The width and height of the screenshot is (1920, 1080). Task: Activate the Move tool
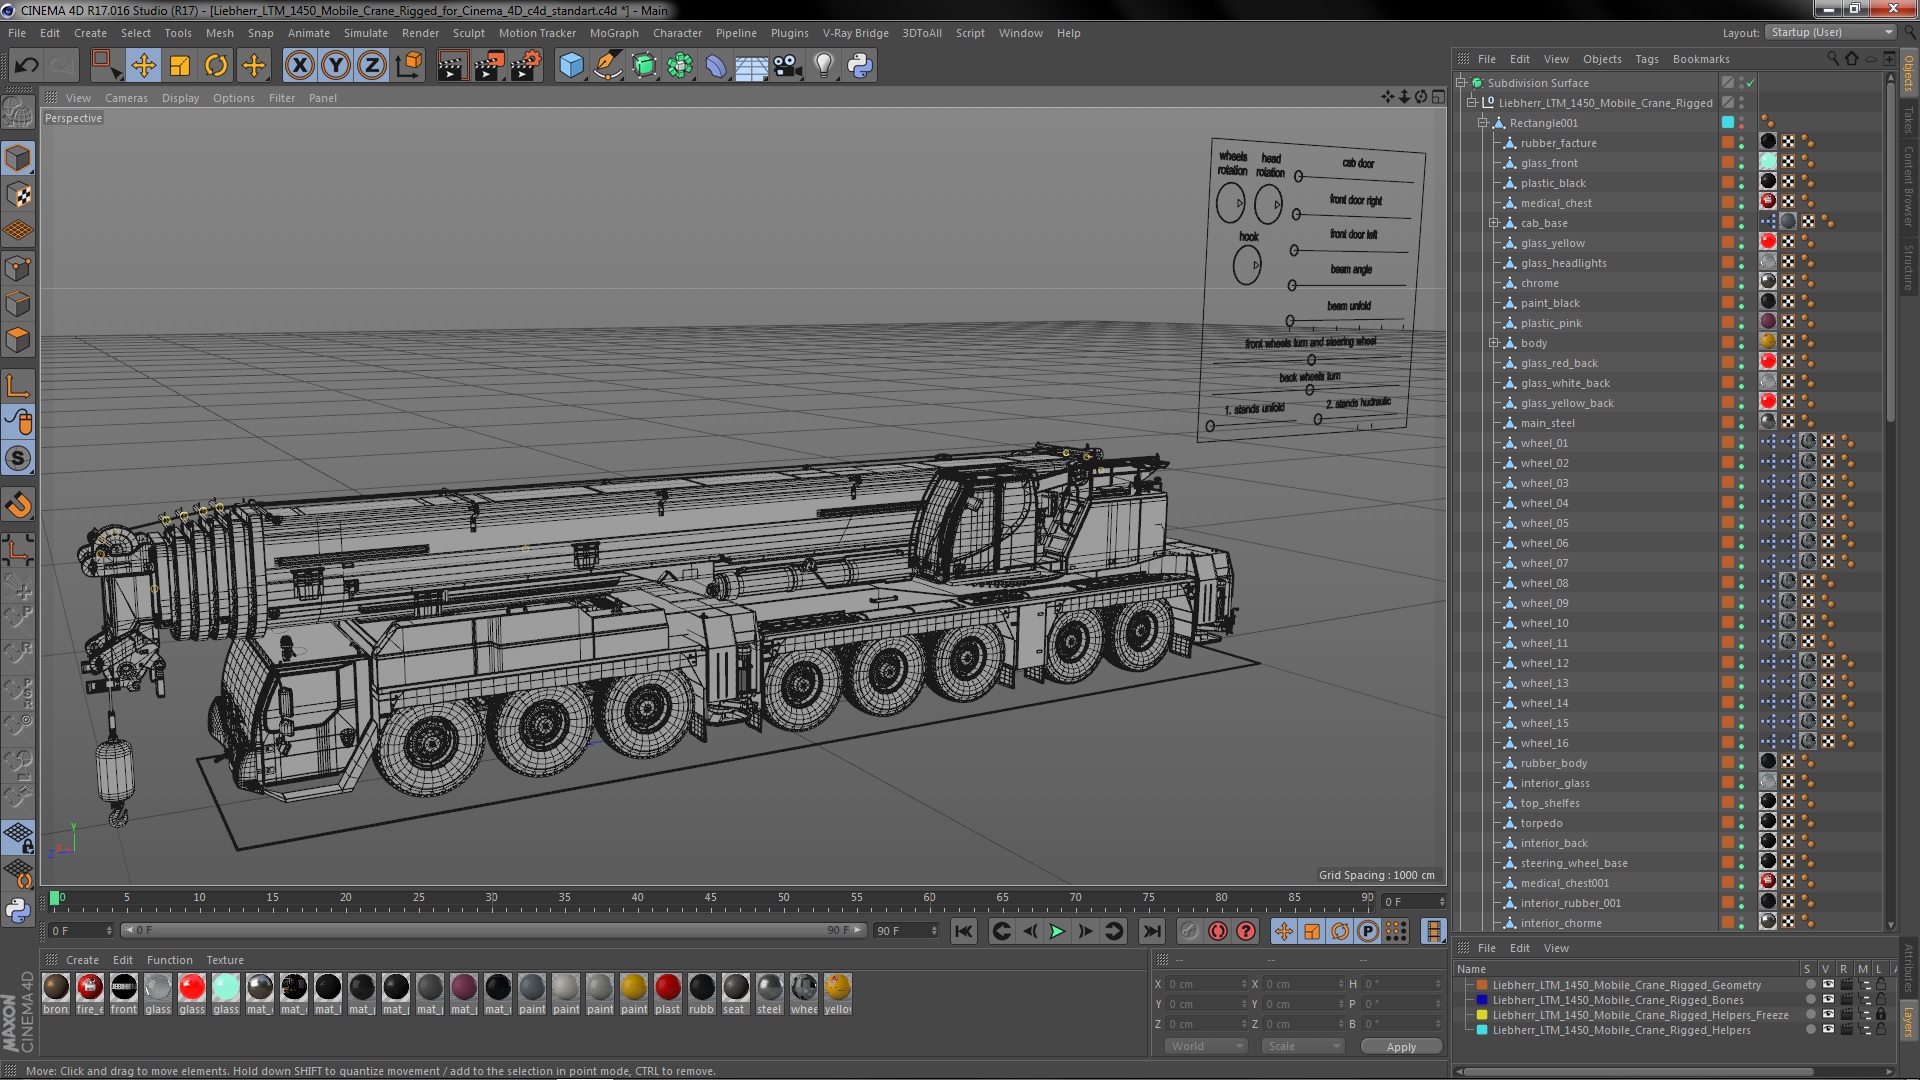click(x=143, y=66)
